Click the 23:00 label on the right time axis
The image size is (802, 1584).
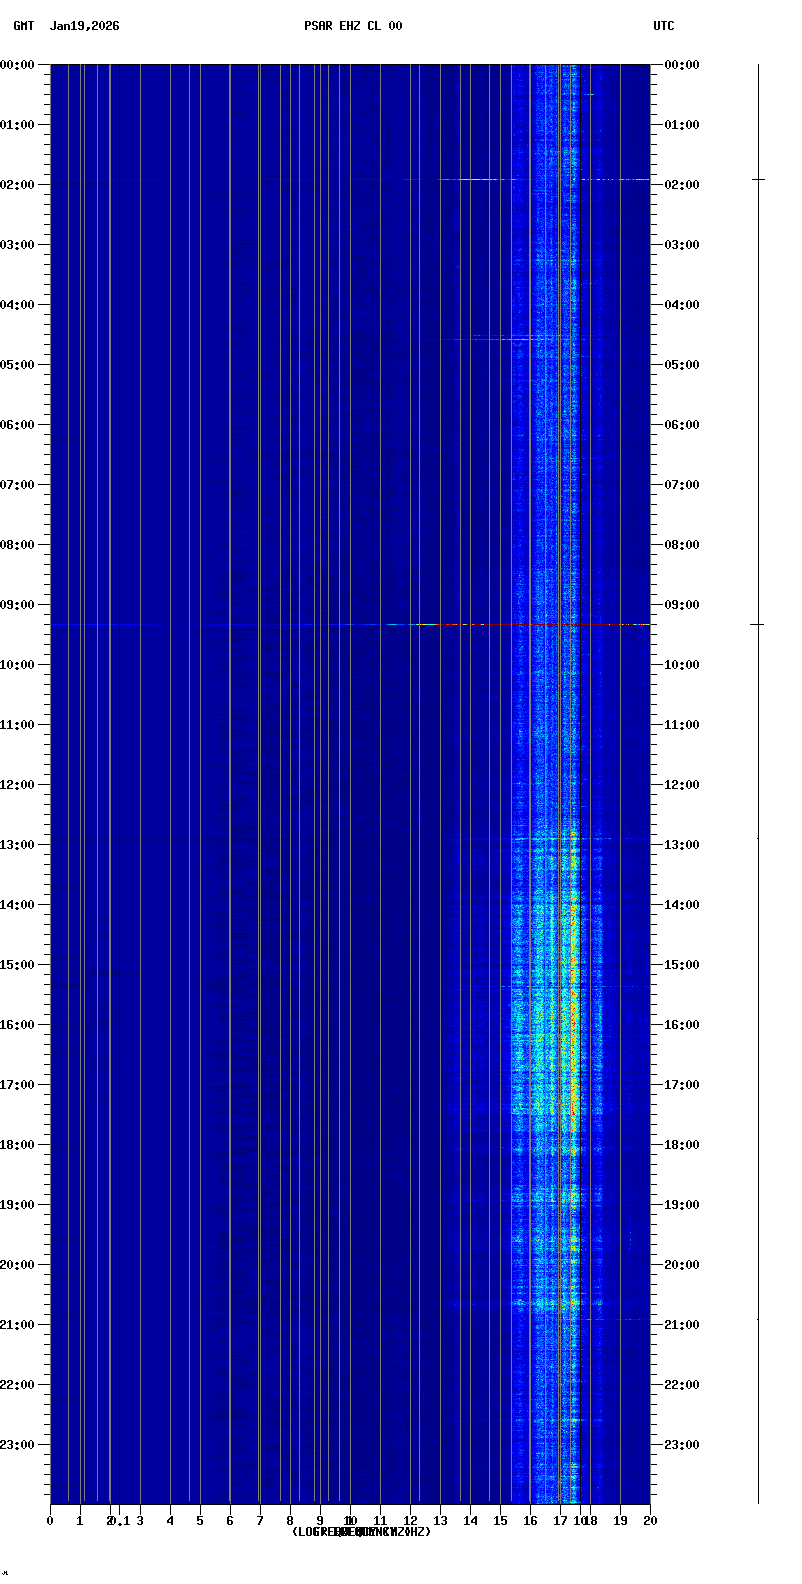coord(681,1445)
